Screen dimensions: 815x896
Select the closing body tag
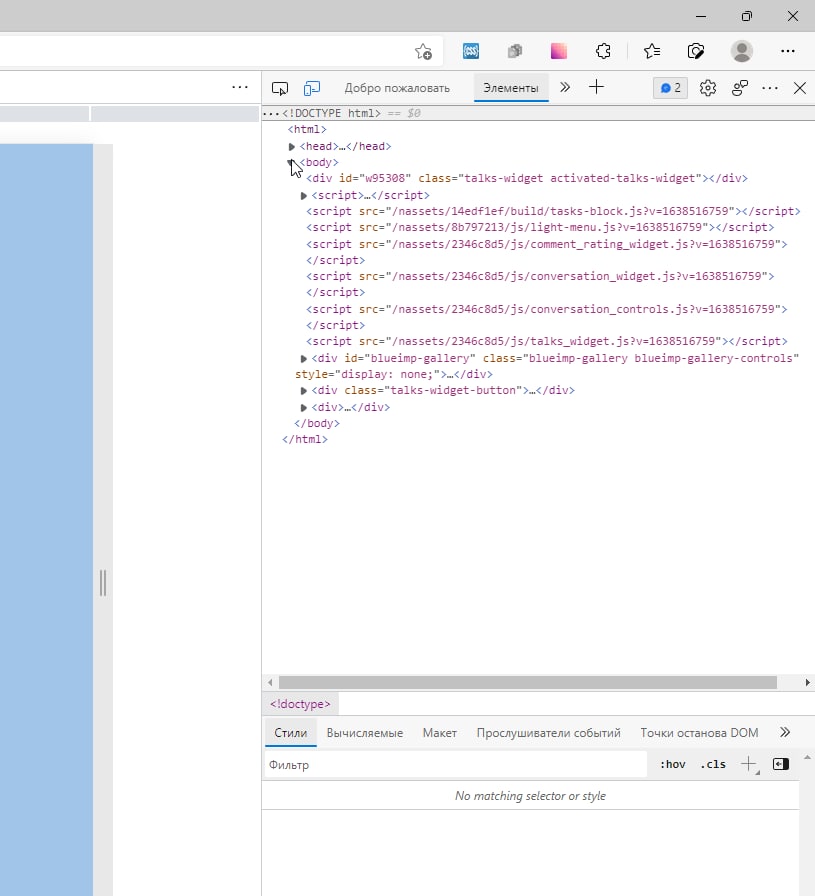click(x=317, y=423)
